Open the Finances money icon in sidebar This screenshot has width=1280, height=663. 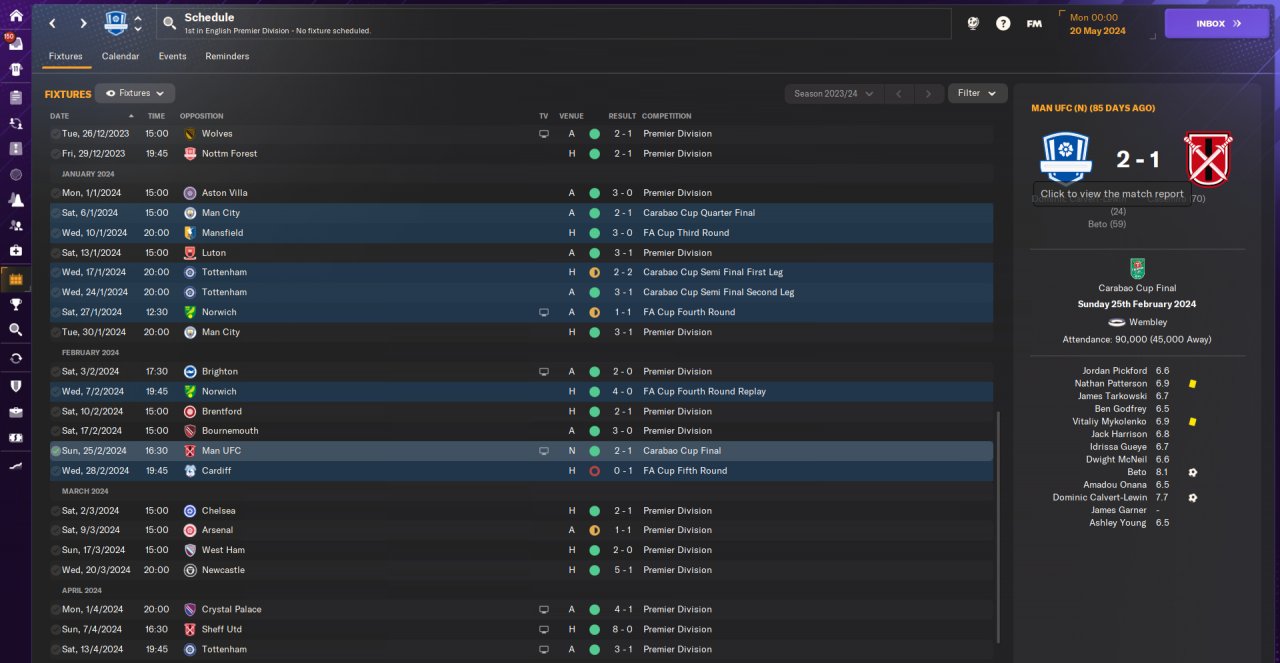(15, 438)
